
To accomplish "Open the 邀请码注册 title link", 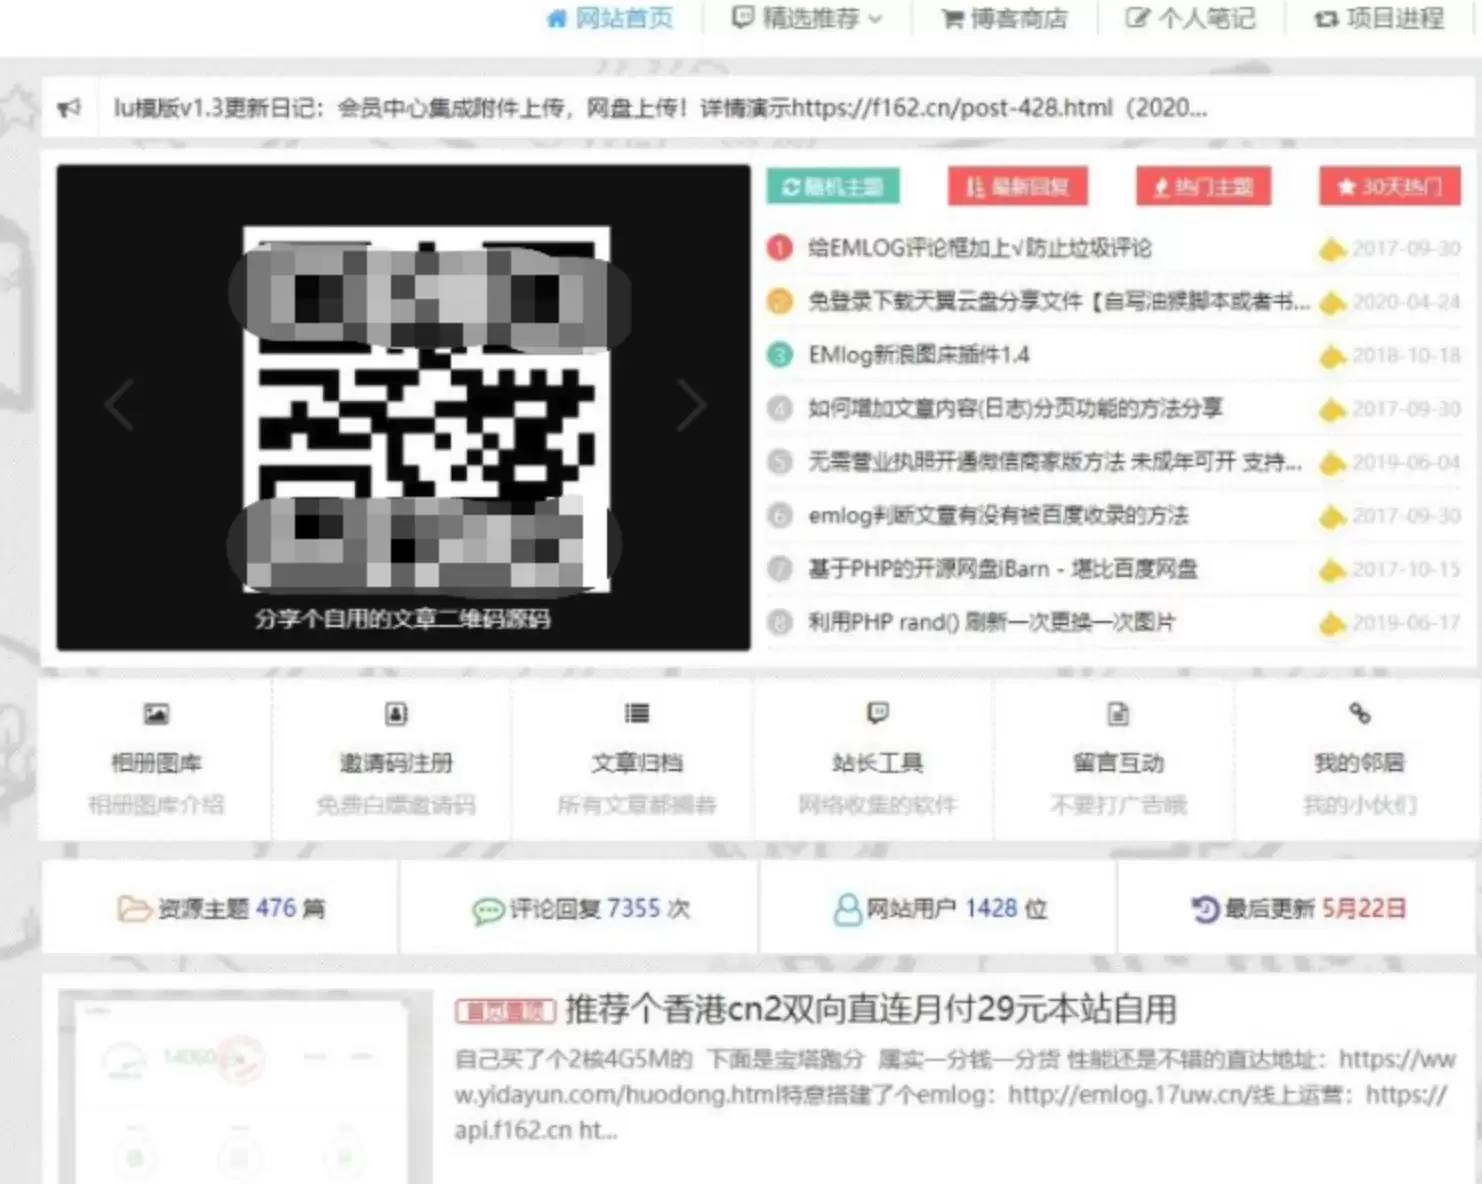I will (396, 763).
